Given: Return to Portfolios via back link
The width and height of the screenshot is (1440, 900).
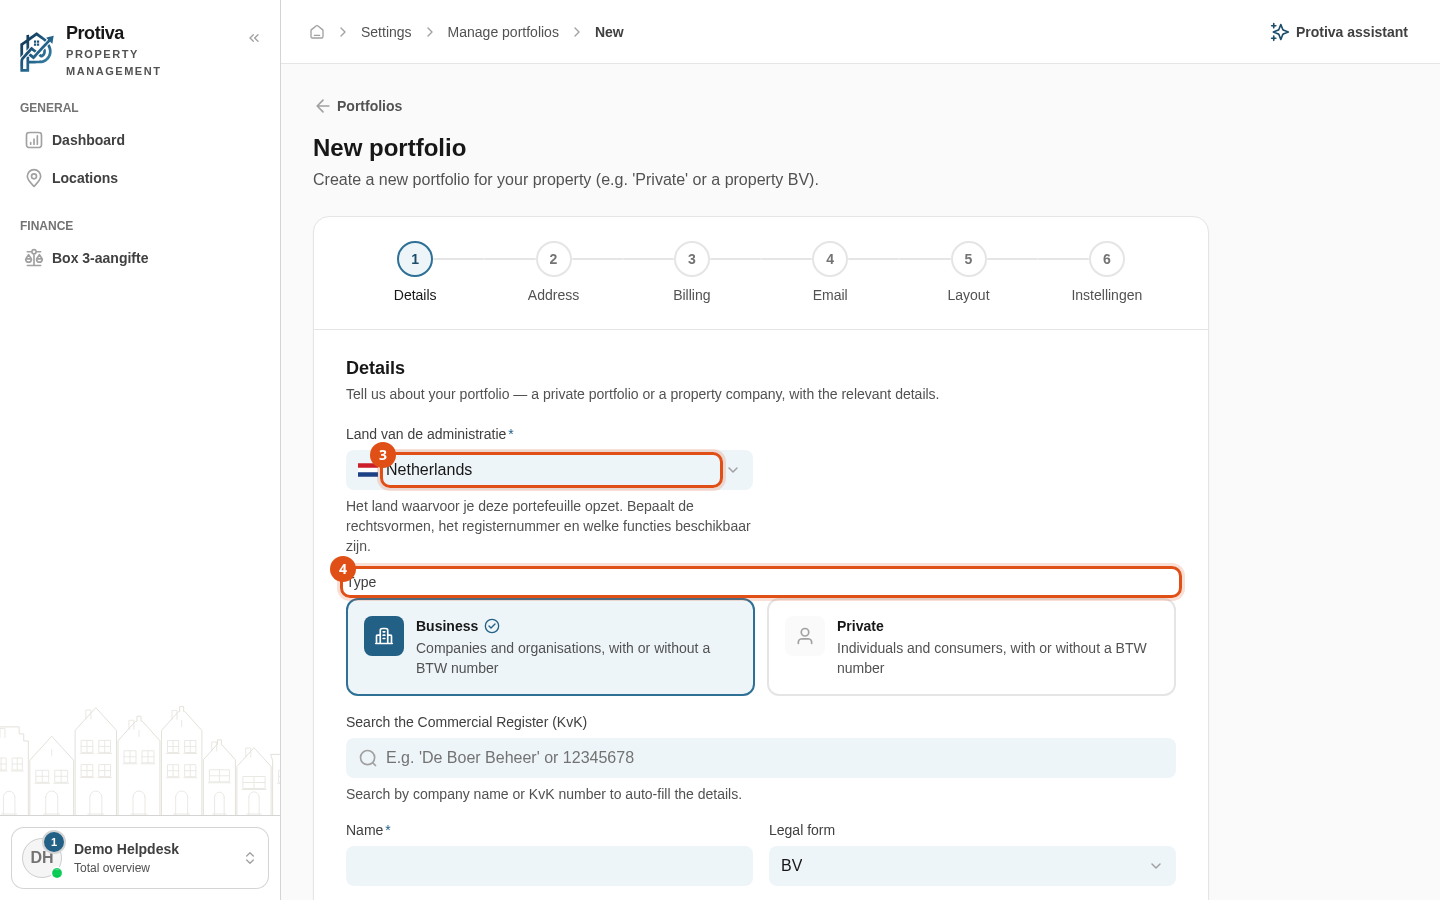Looking at the screenshot, I should (358, 106).
